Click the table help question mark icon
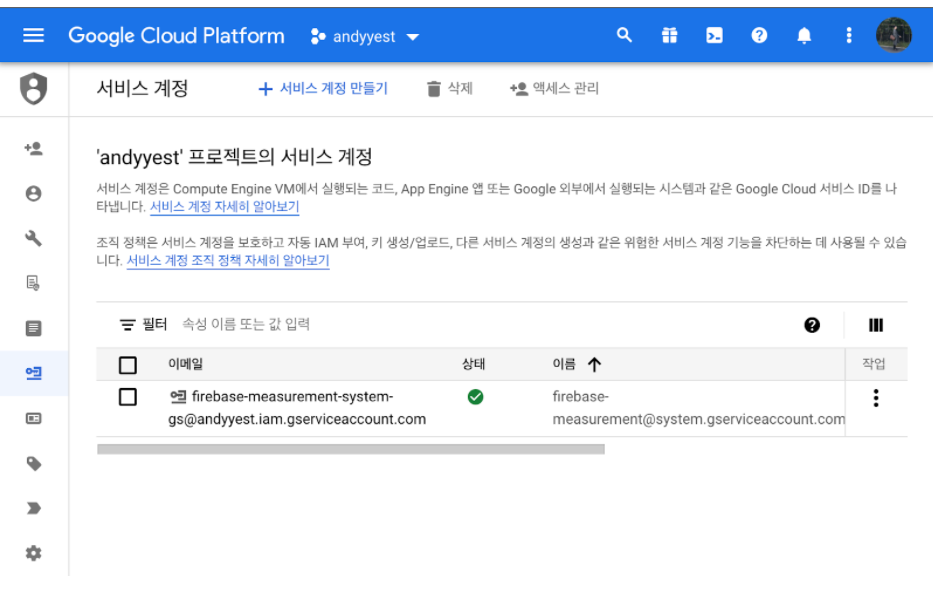Image resolution: width=952 pixels, height=596 pixels. (812, 325)
